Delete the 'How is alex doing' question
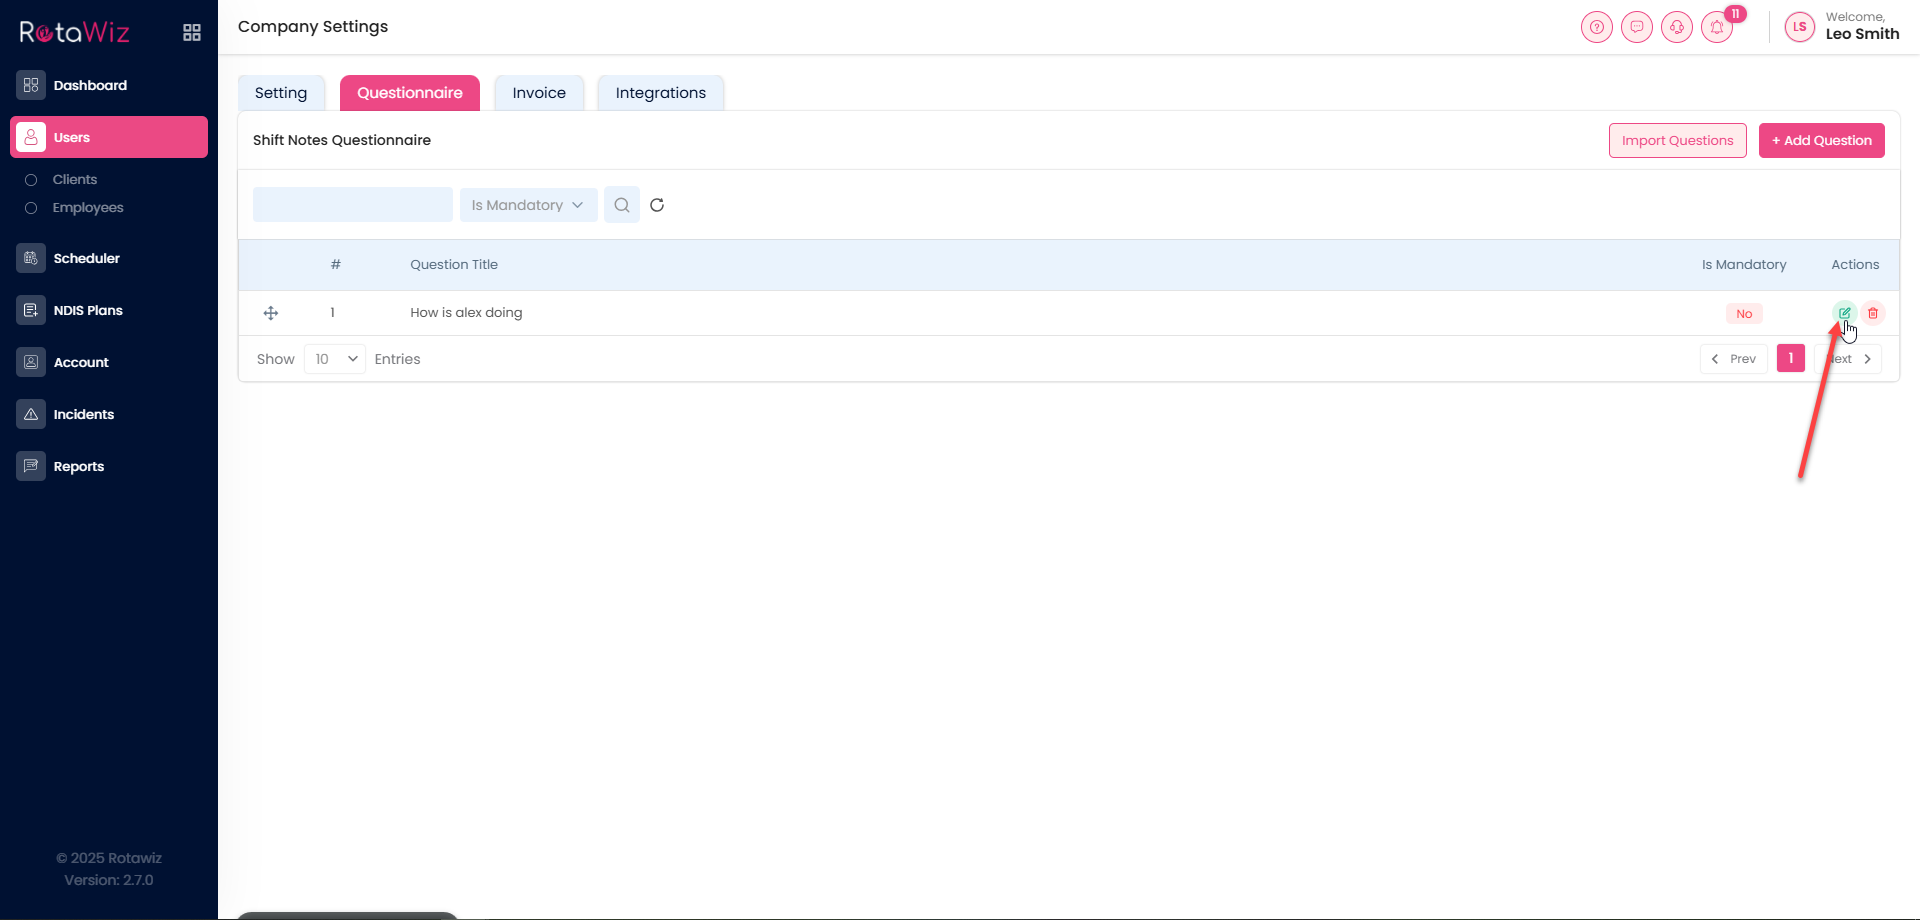Viewport: 1920px width, 920px height. coord(1873,313)
